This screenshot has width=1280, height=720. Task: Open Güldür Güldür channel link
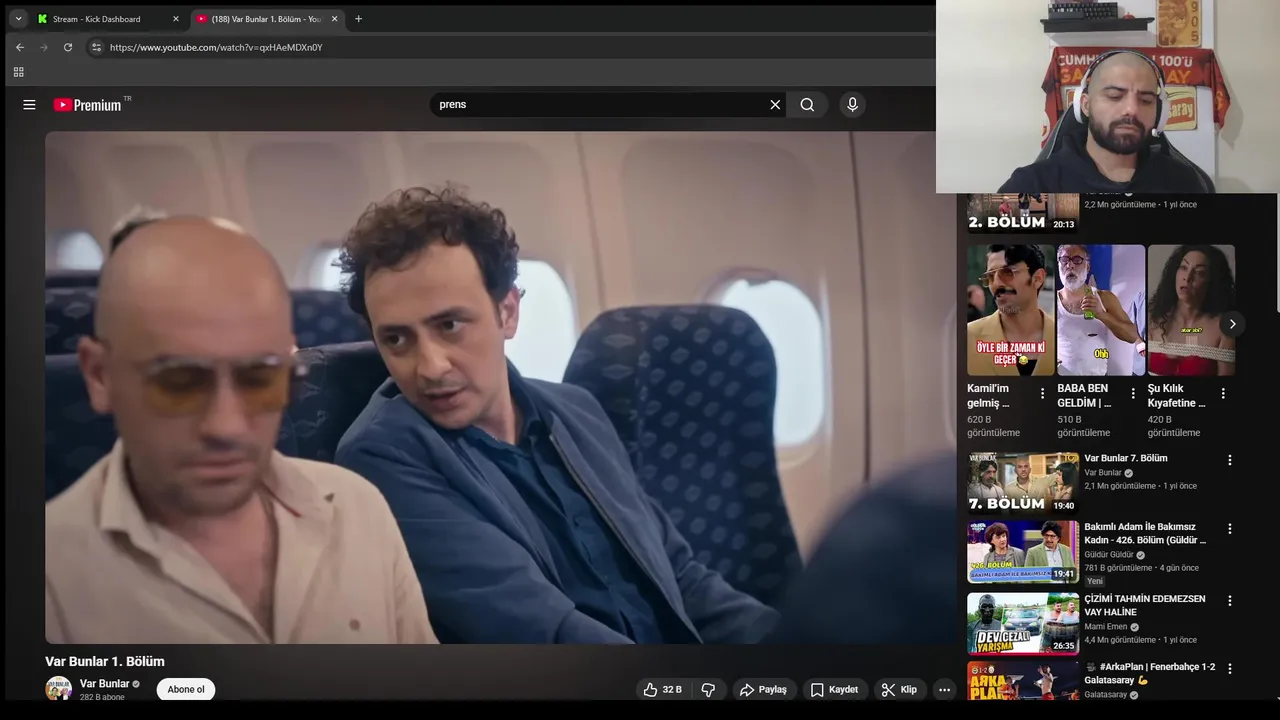1109,554
